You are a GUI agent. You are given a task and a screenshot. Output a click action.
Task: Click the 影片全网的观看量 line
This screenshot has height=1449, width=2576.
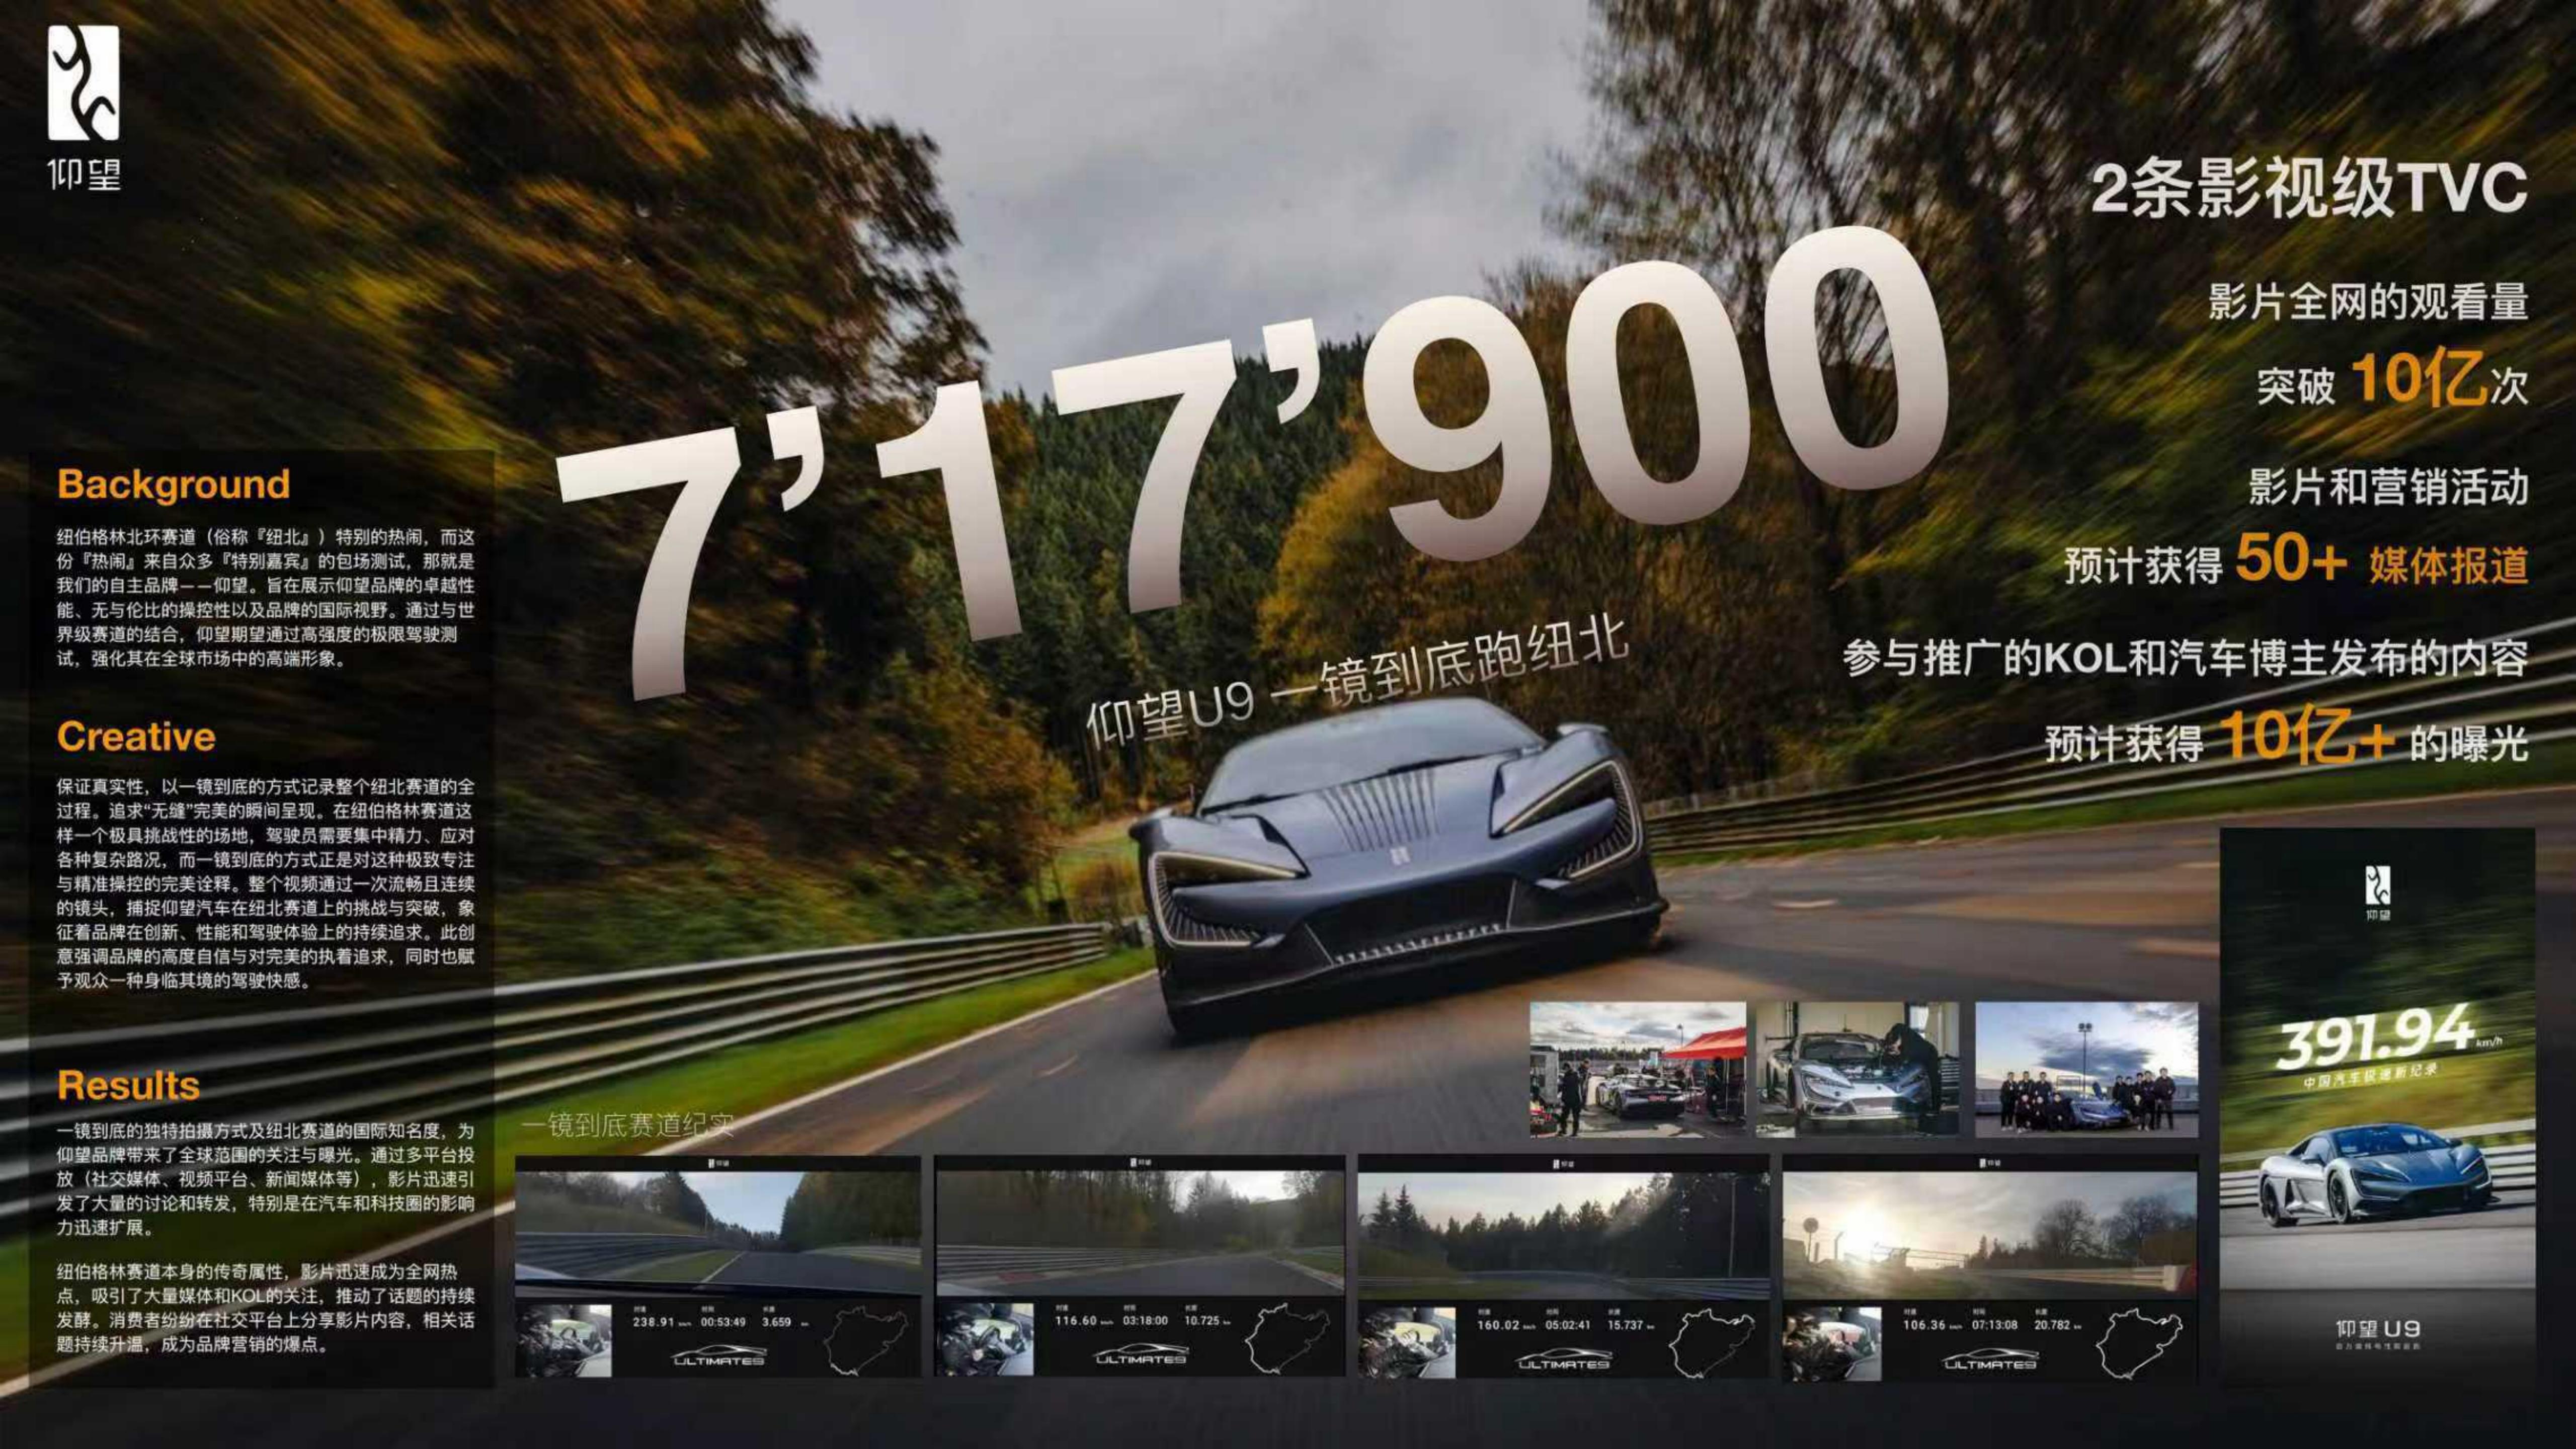(x=2368, y=301)
